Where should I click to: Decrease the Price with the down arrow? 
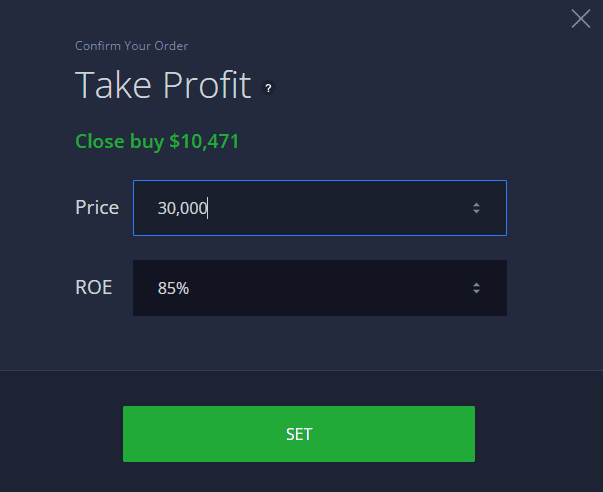[476, 212]
